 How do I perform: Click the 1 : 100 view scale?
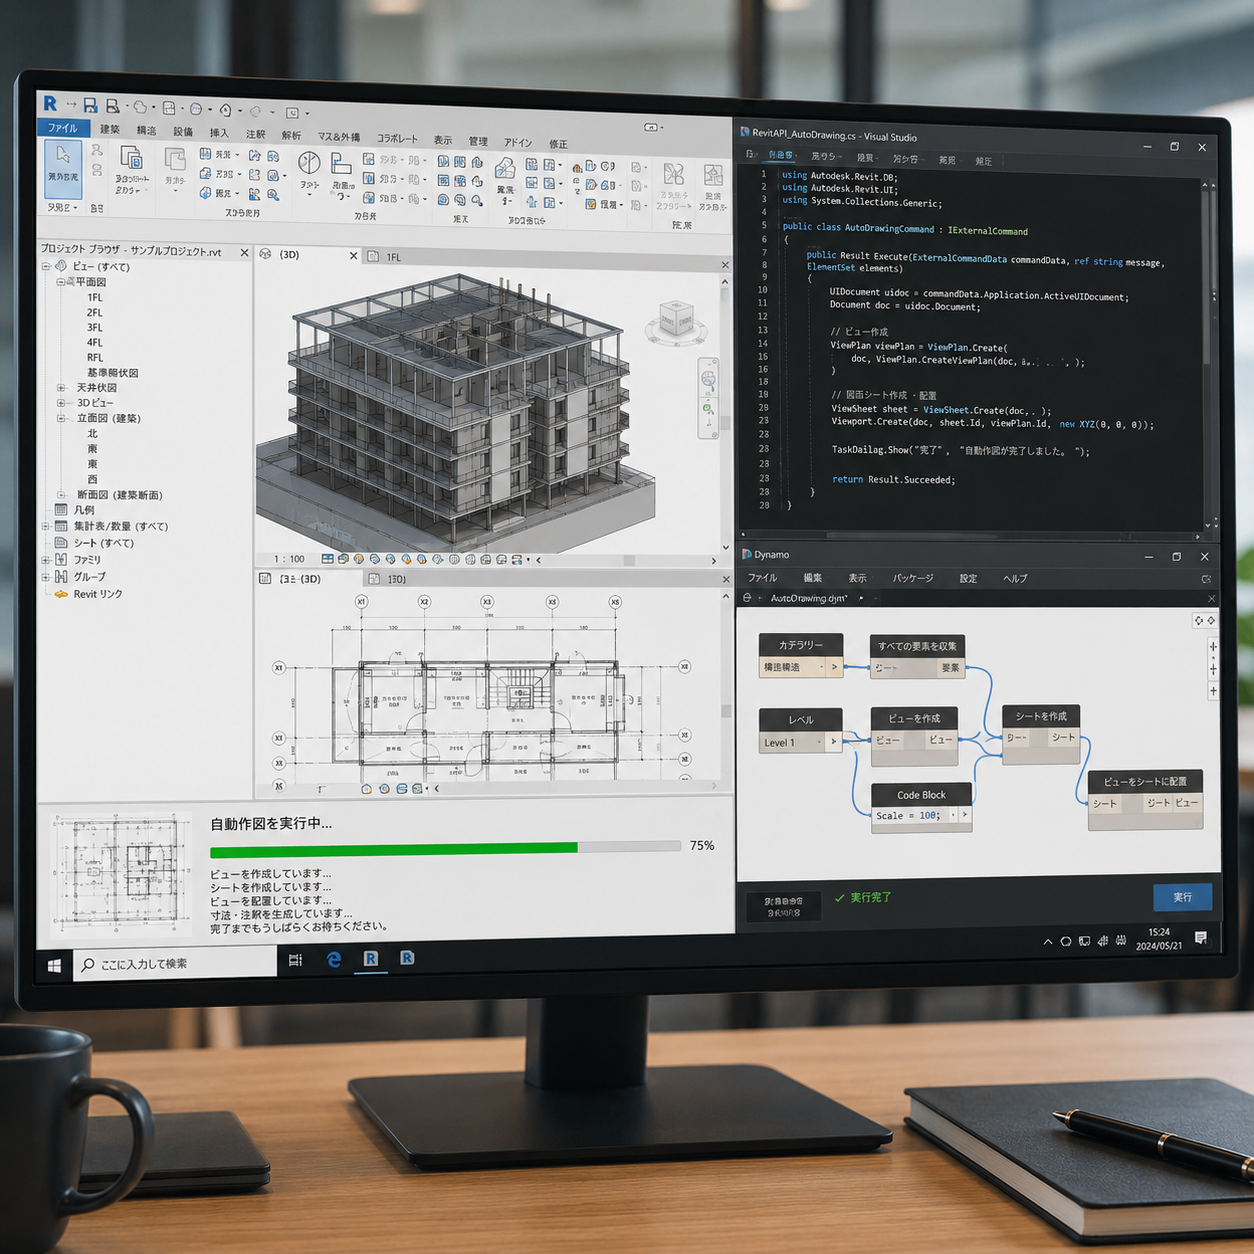[x=289, y=559]
